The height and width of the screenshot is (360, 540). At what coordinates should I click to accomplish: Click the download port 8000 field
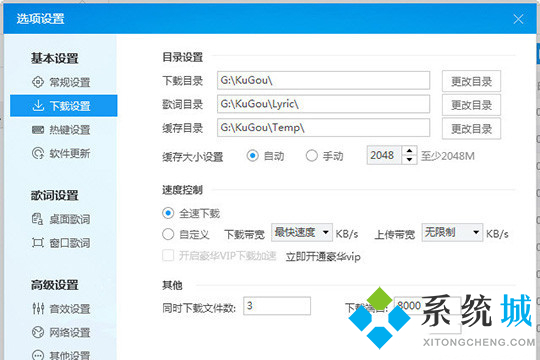[x=427, y=306]
